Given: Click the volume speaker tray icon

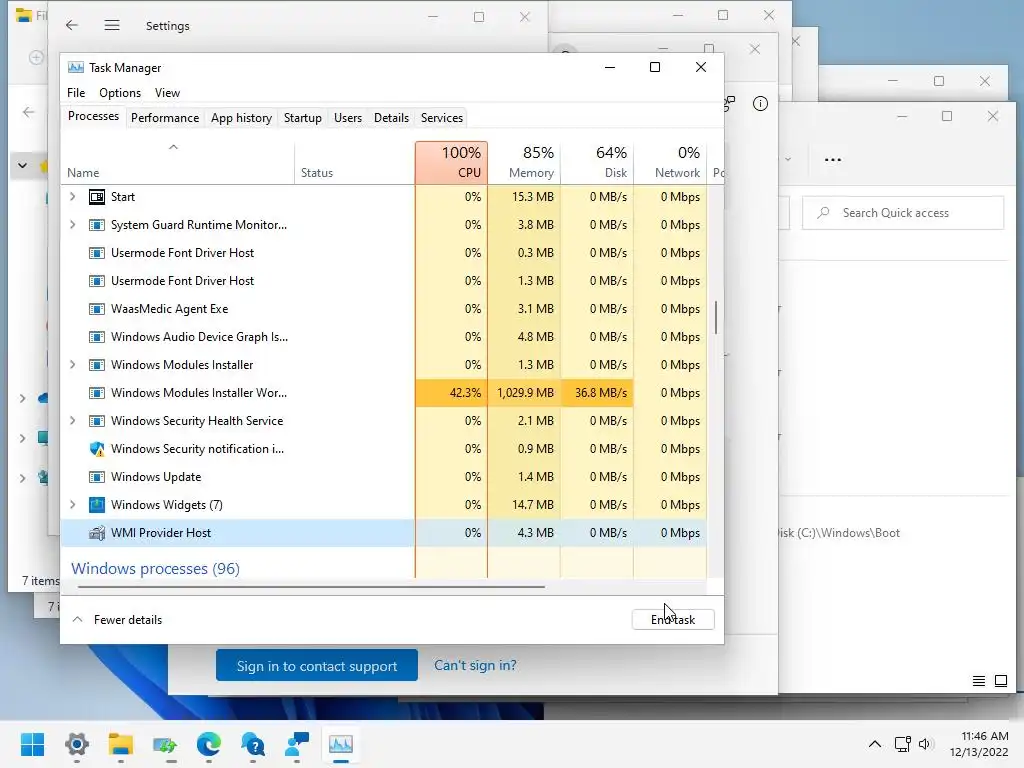Looking at the screenshot, I should coord(925,744).
